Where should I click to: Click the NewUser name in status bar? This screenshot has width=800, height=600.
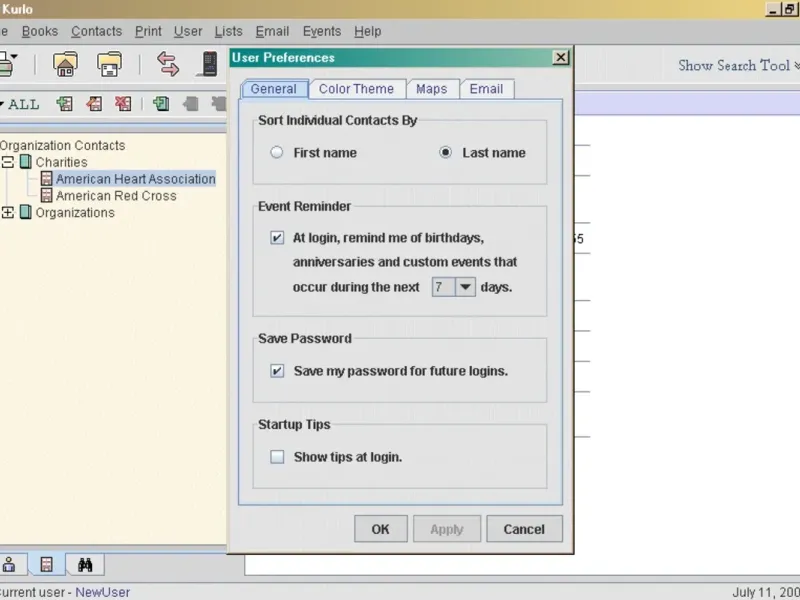pyautogui.click(x=103, y=592)
